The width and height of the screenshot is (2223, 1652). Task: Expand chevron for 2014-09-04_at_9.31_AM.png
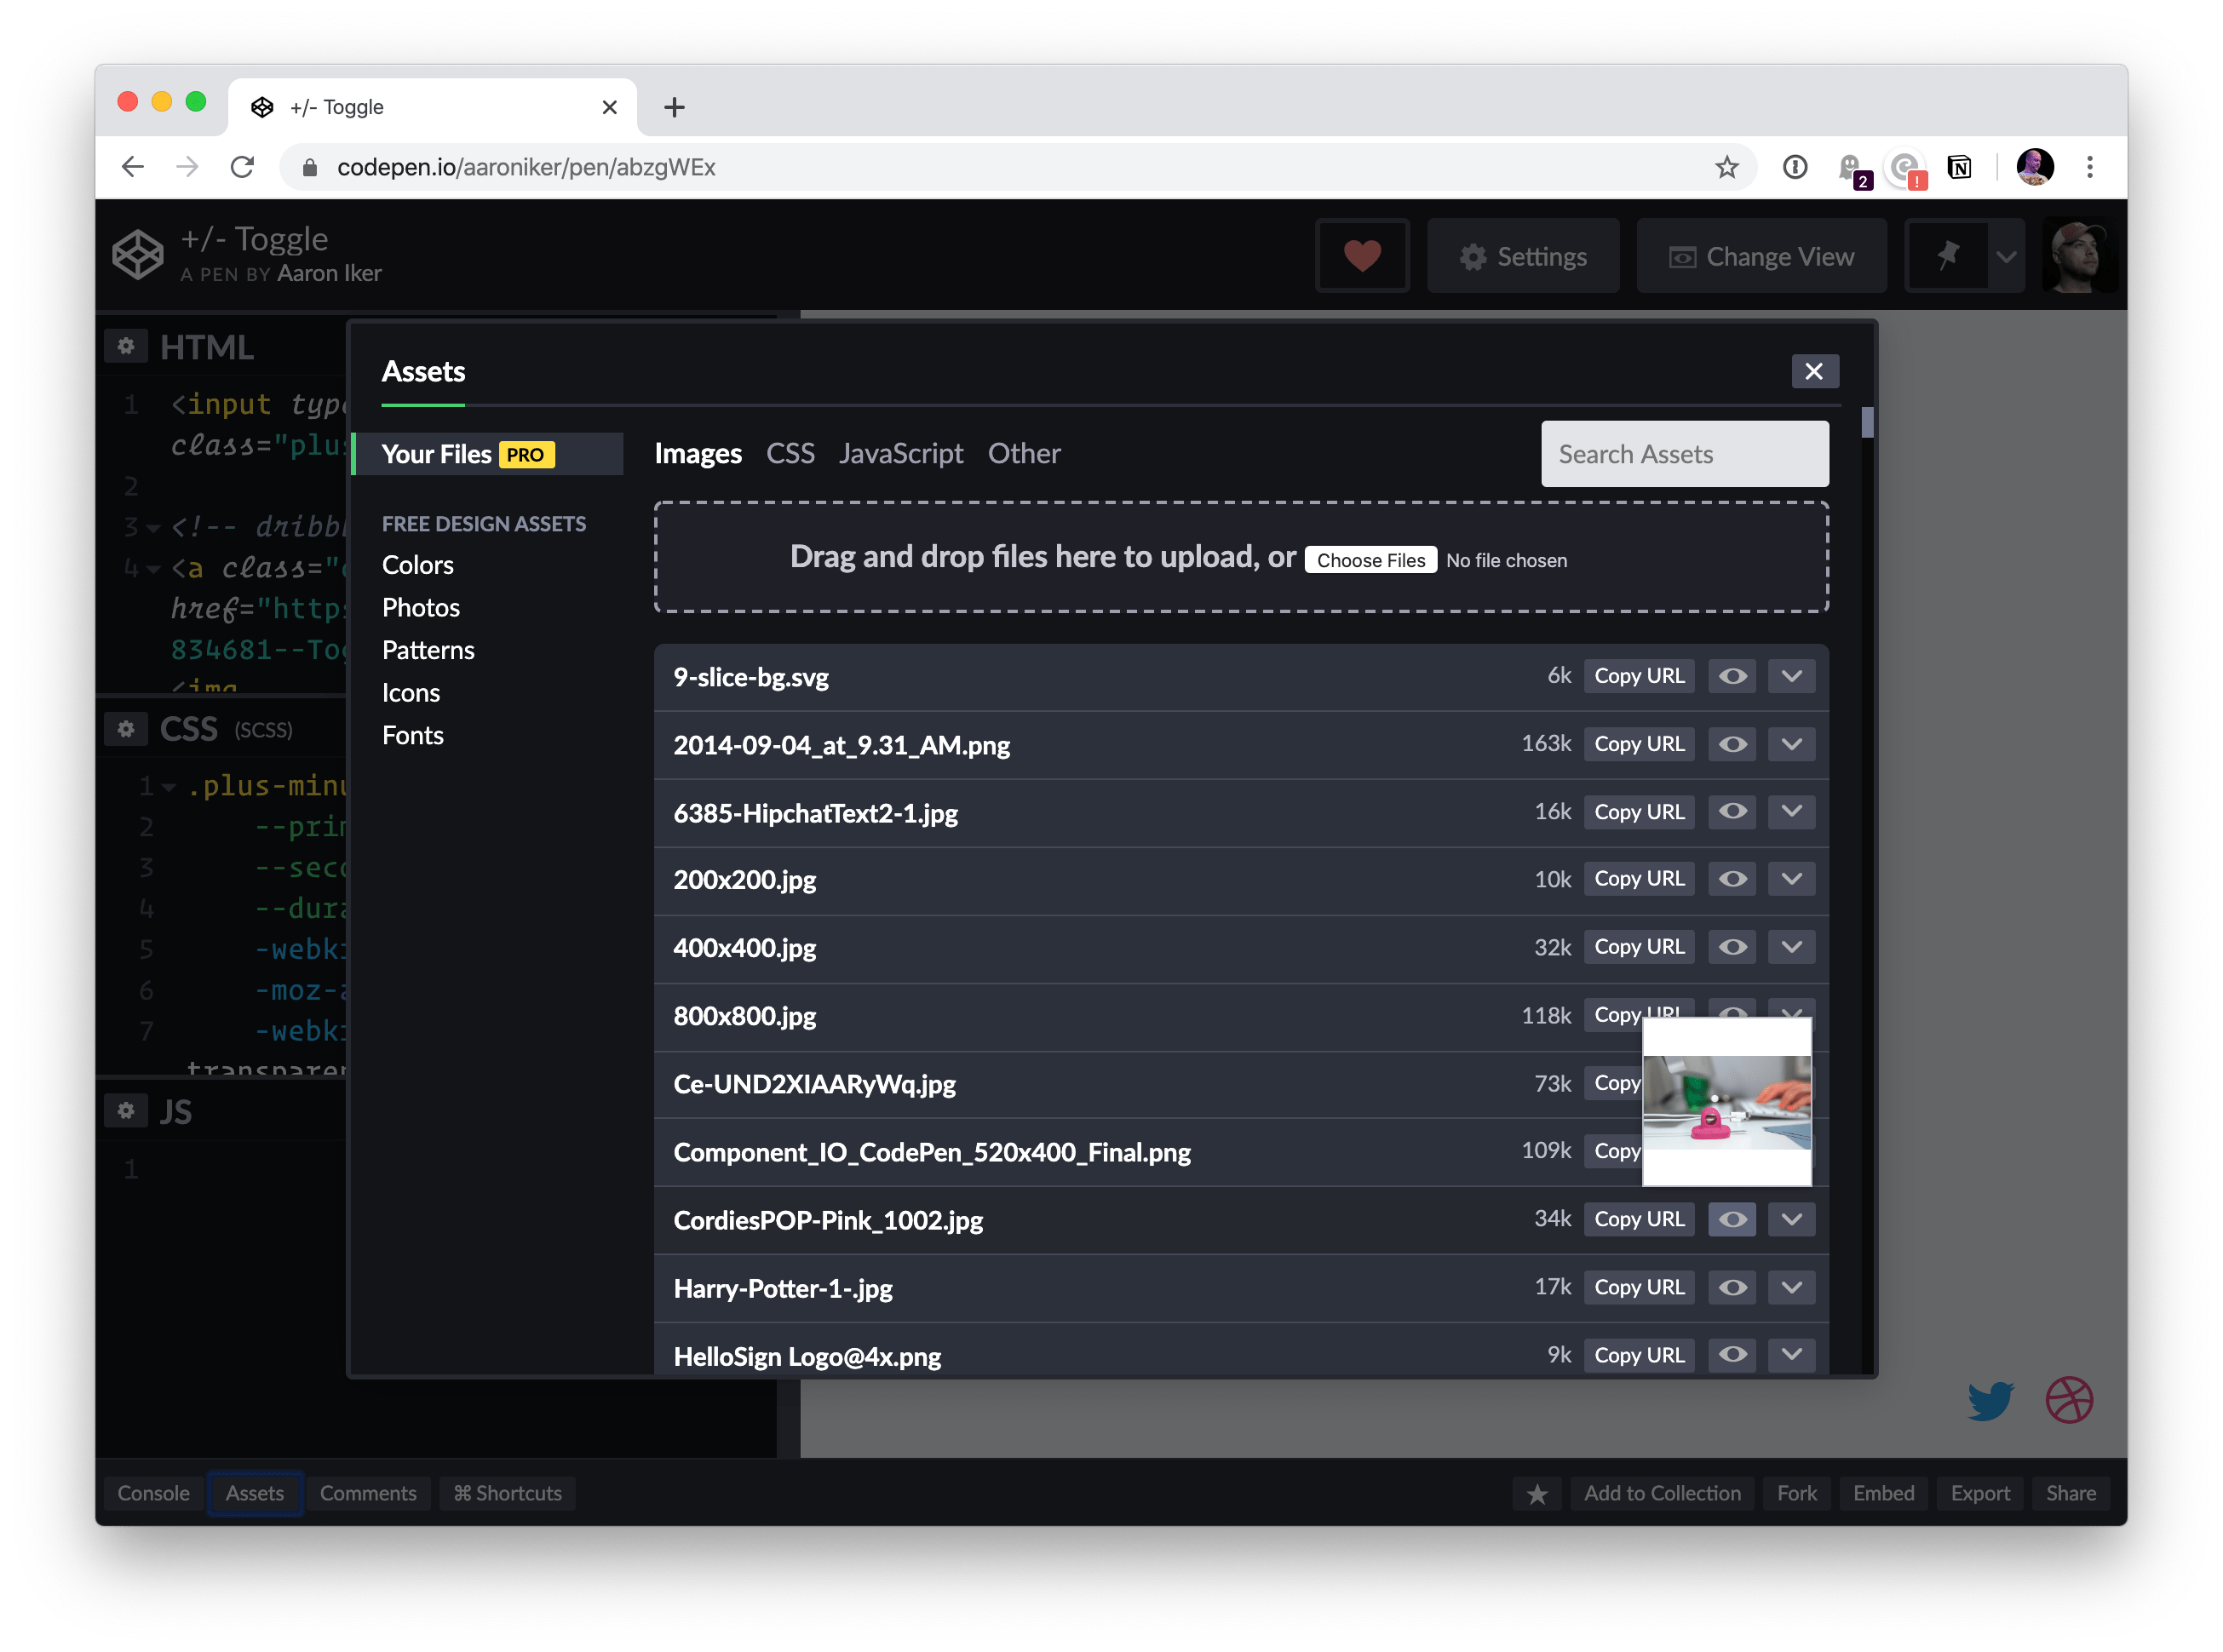pyautogui.click(x=1791, y=745)
